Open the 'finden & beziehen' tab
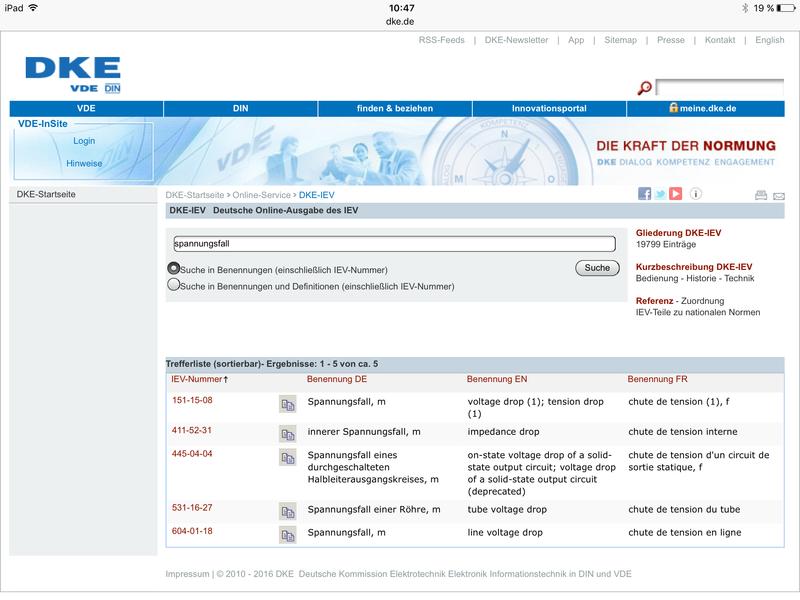 click(395, 109)
